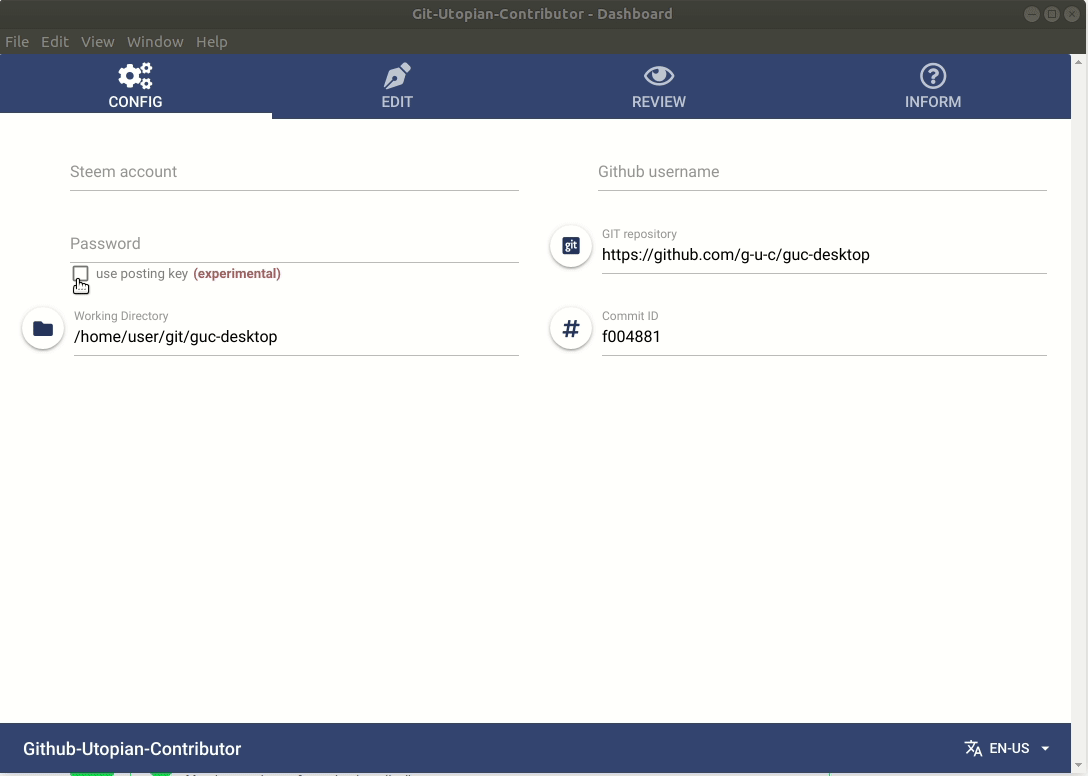Click the (experimental) label text

(237, 273)
